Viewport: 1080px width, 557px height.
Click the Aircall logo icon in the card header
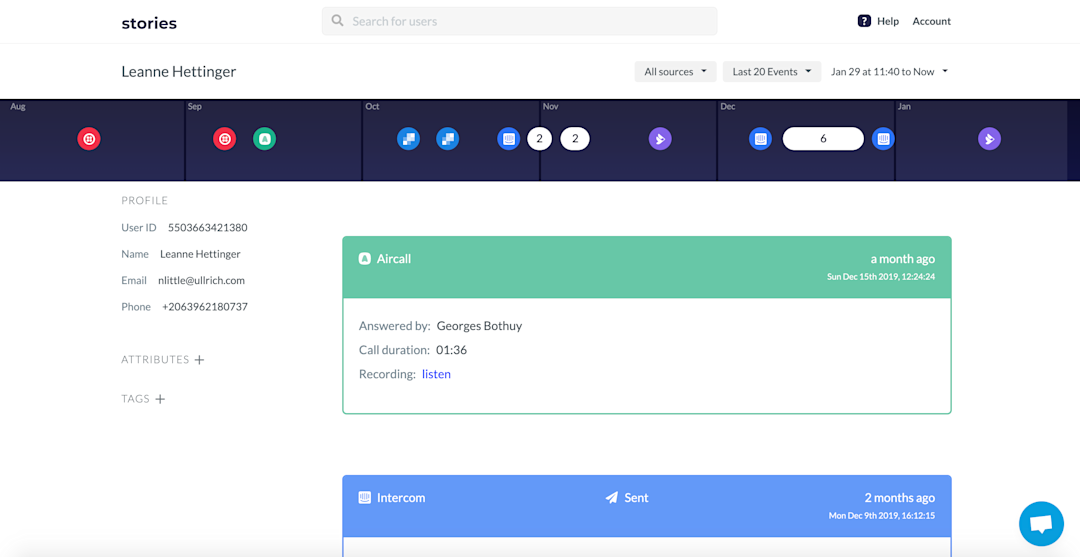(365, 259)
